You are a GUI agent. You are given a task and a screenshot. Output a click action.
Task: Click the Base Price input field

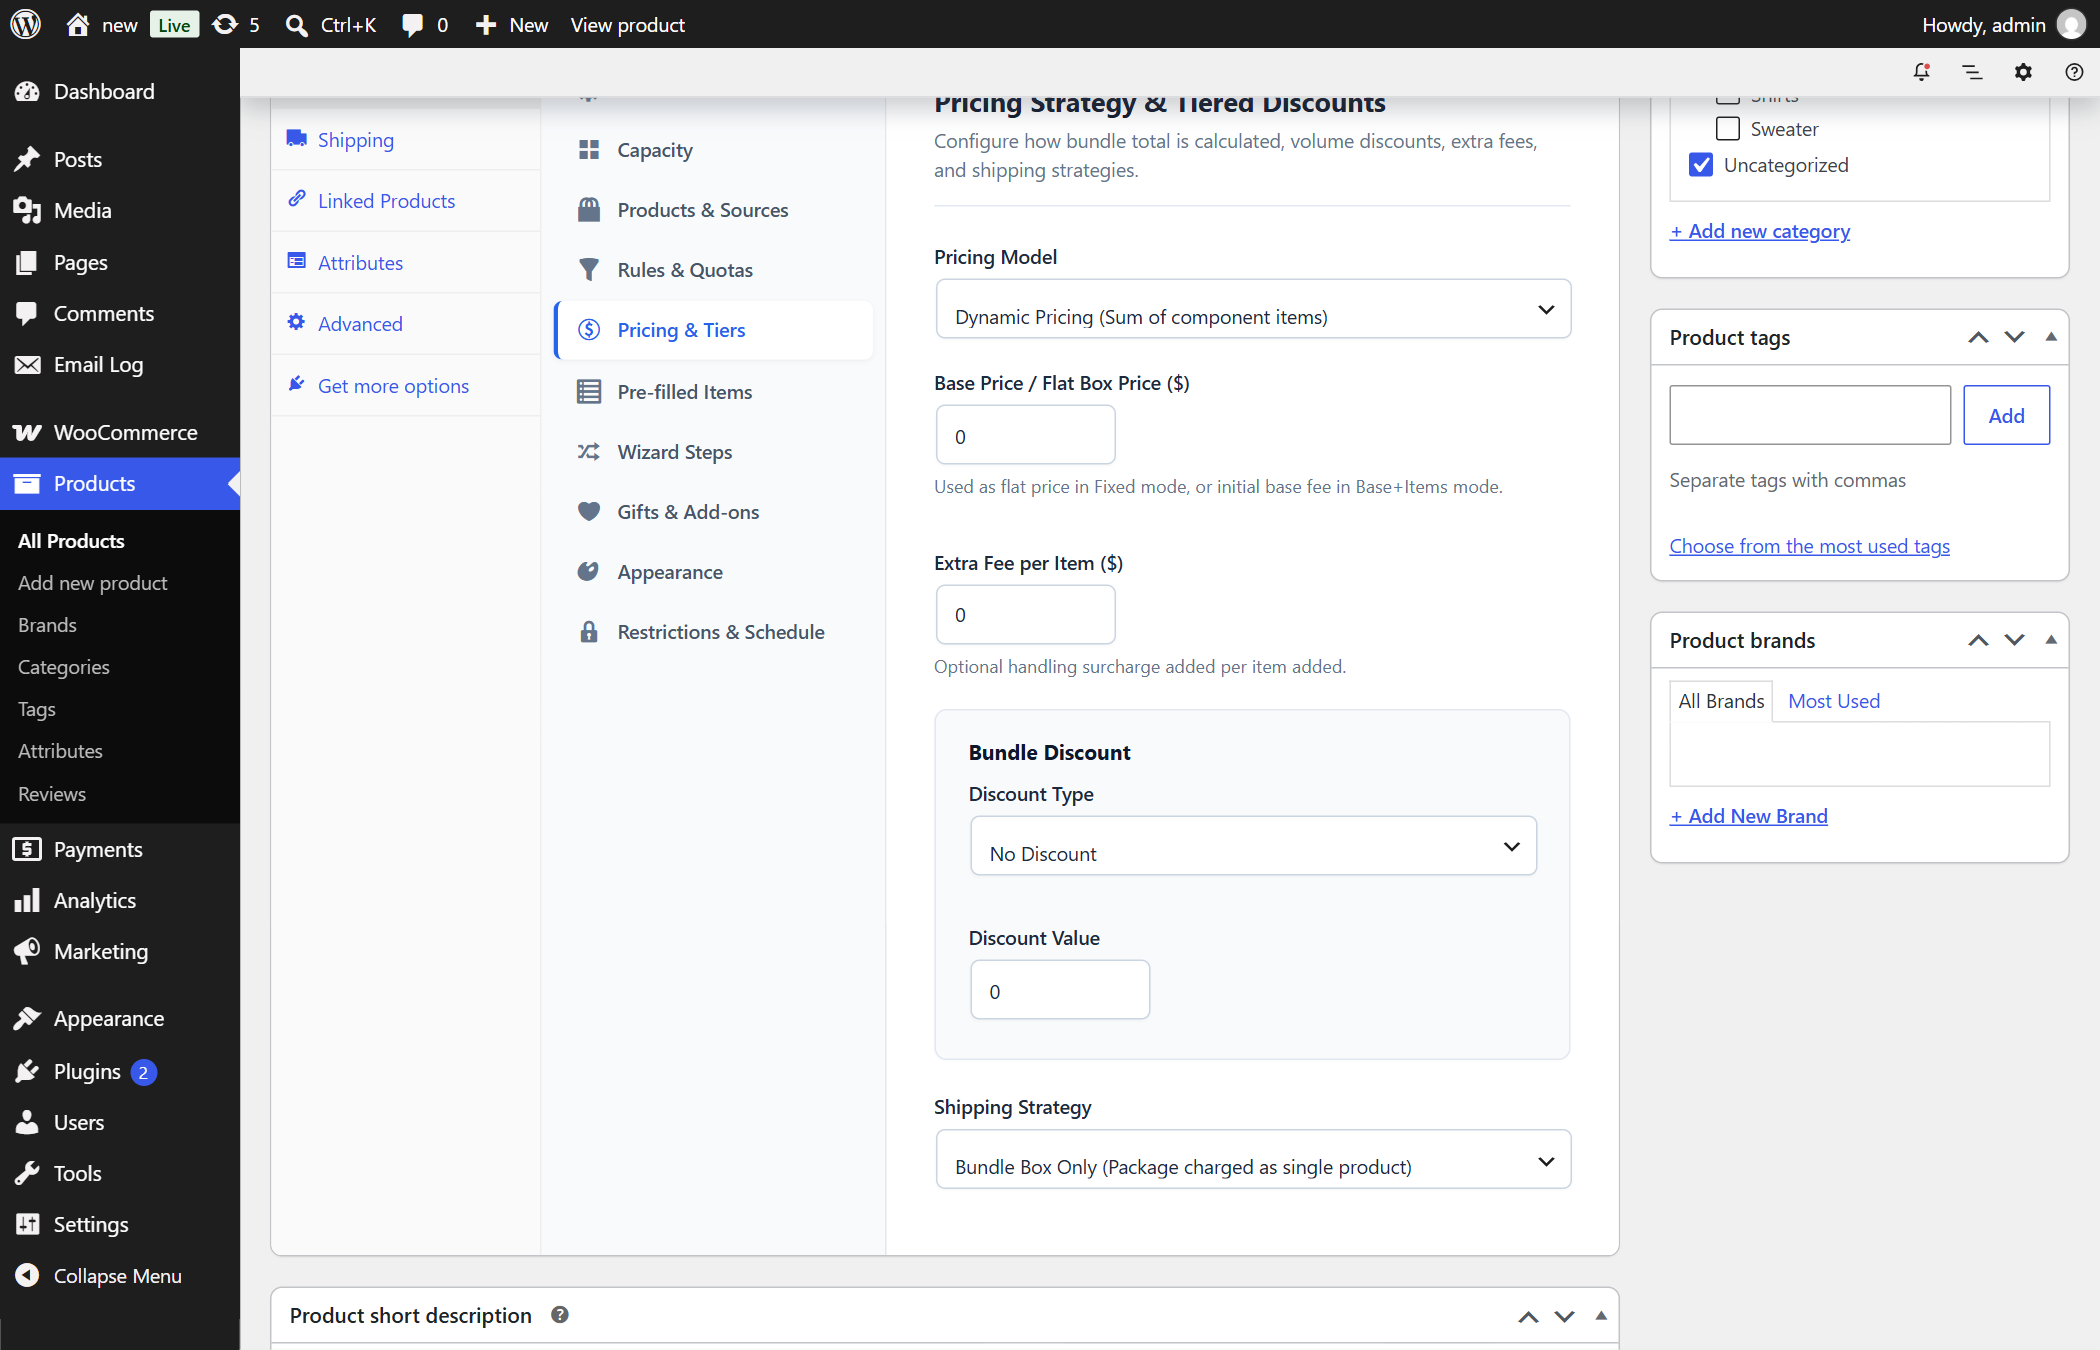[x=1025, y=435]
